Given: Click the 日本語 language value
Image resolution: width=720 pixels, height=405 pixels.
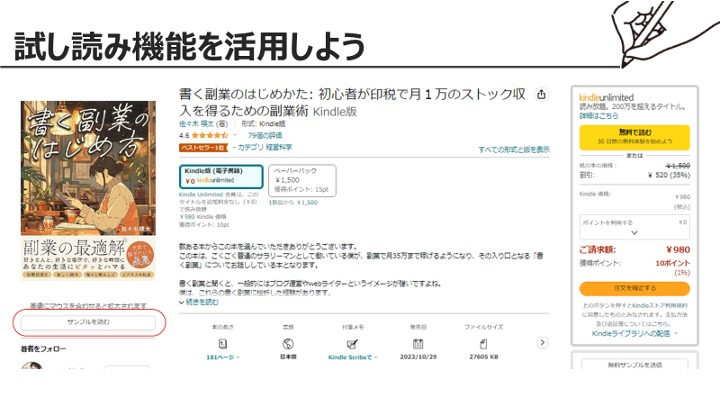Looking at the screenshot, I should 288,357.
